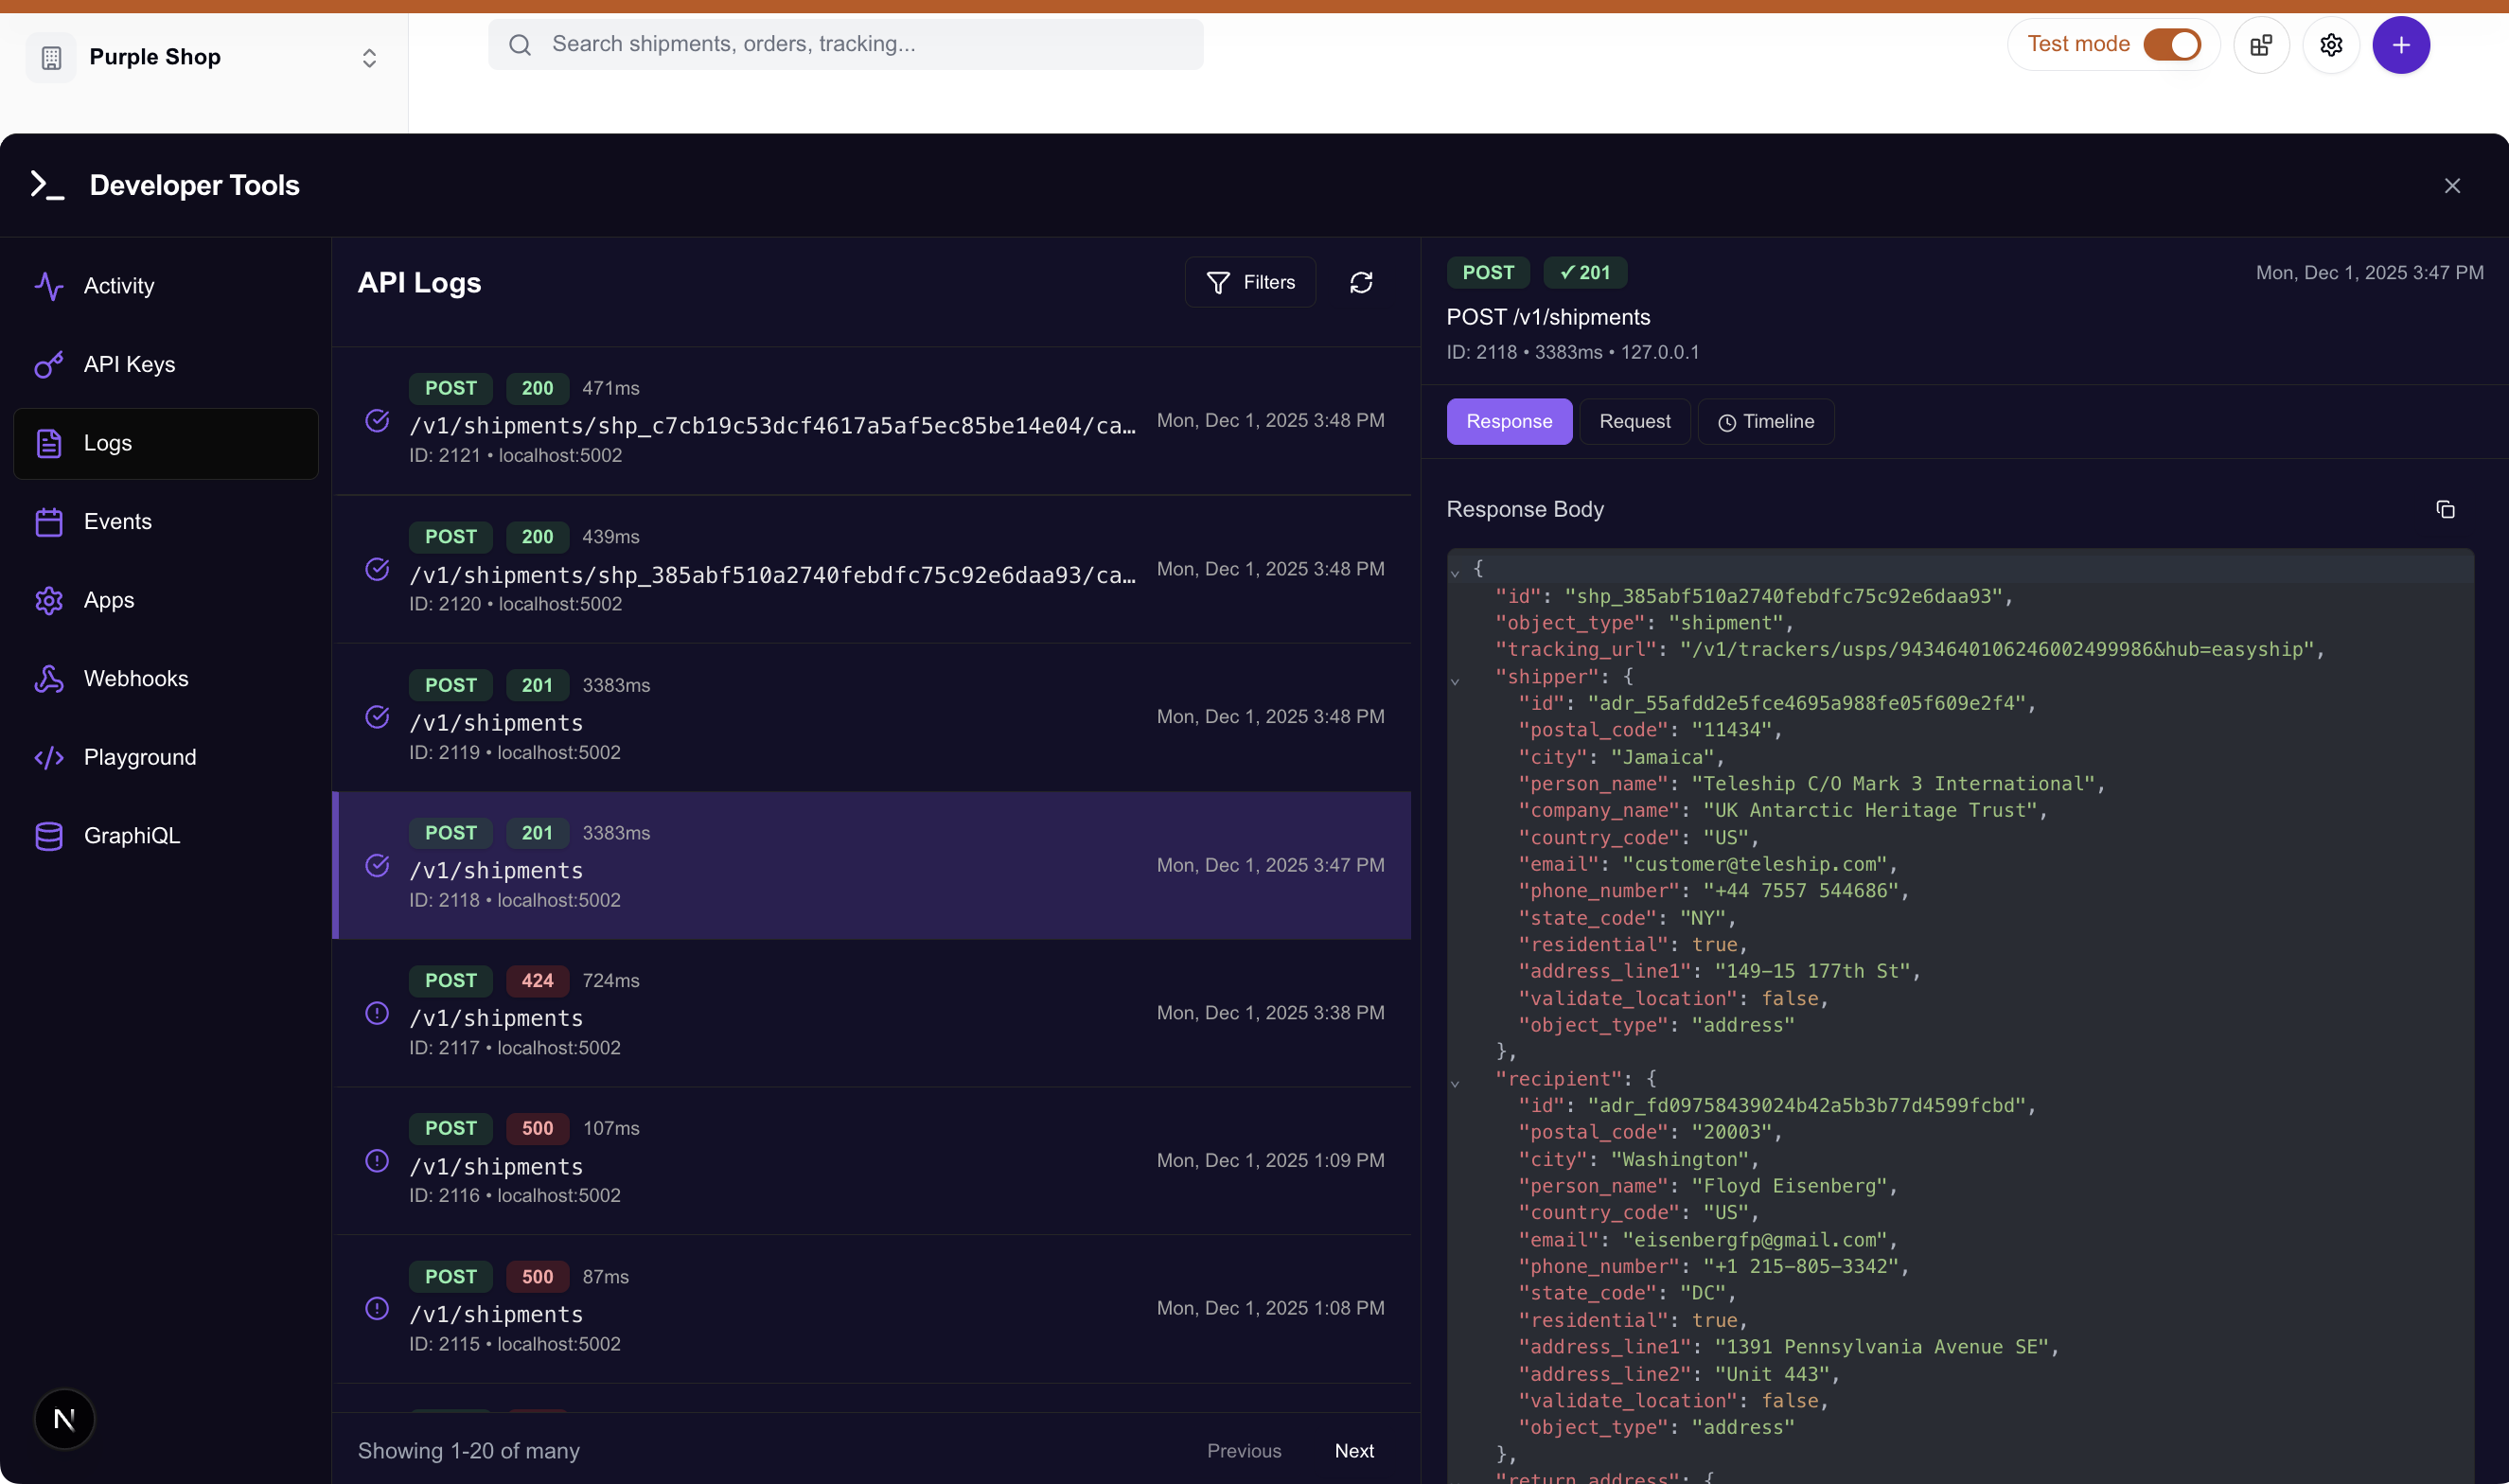This screenshot has width=2509, height=1484.
Task: Open Webhooks settings
Action: (x=165, y=678)
